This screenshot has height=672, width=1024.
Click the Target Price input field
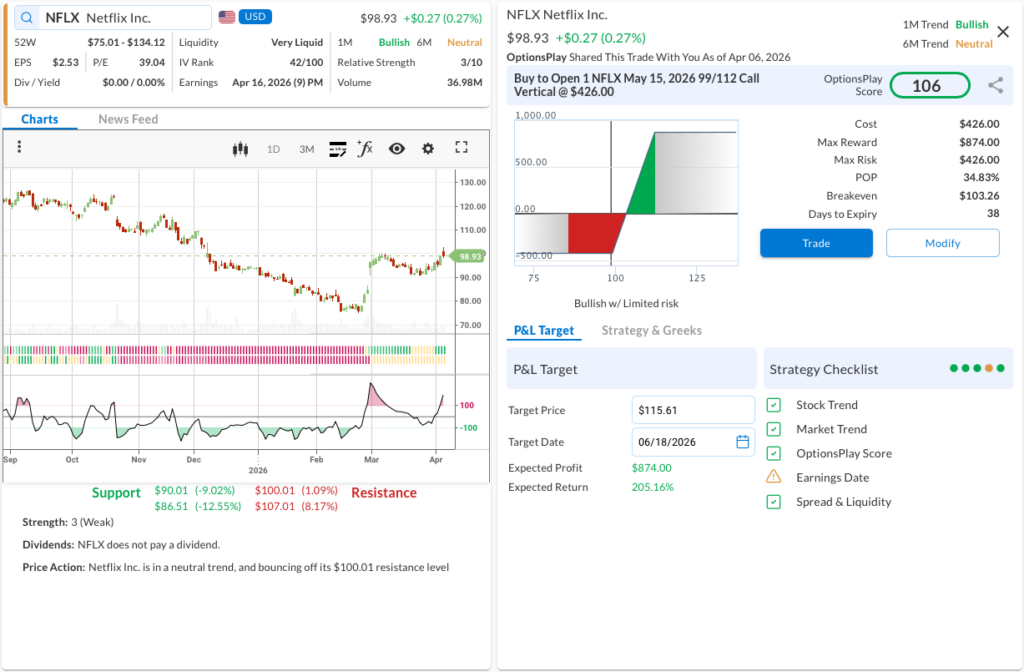point(693,410)
